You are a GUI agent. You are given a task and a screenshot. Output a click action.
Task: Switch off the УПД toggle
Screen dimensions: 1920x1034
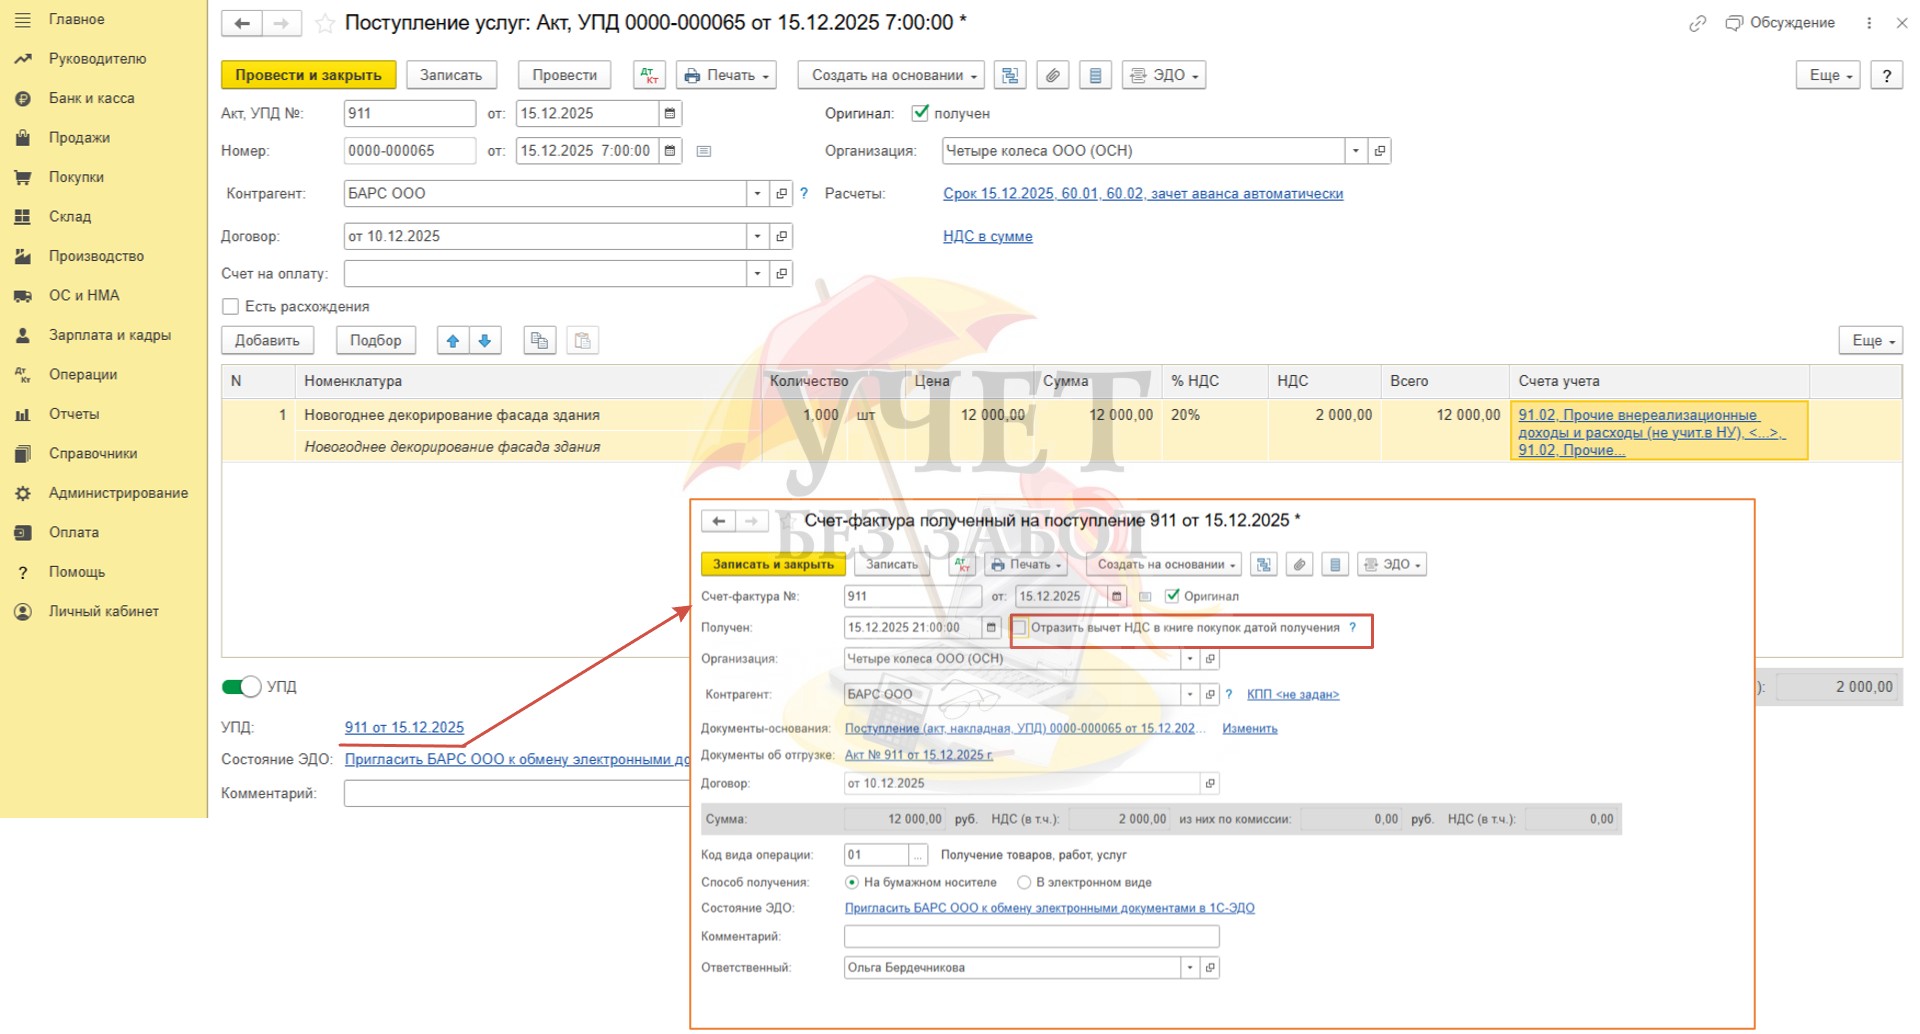[x=241, y=687]
